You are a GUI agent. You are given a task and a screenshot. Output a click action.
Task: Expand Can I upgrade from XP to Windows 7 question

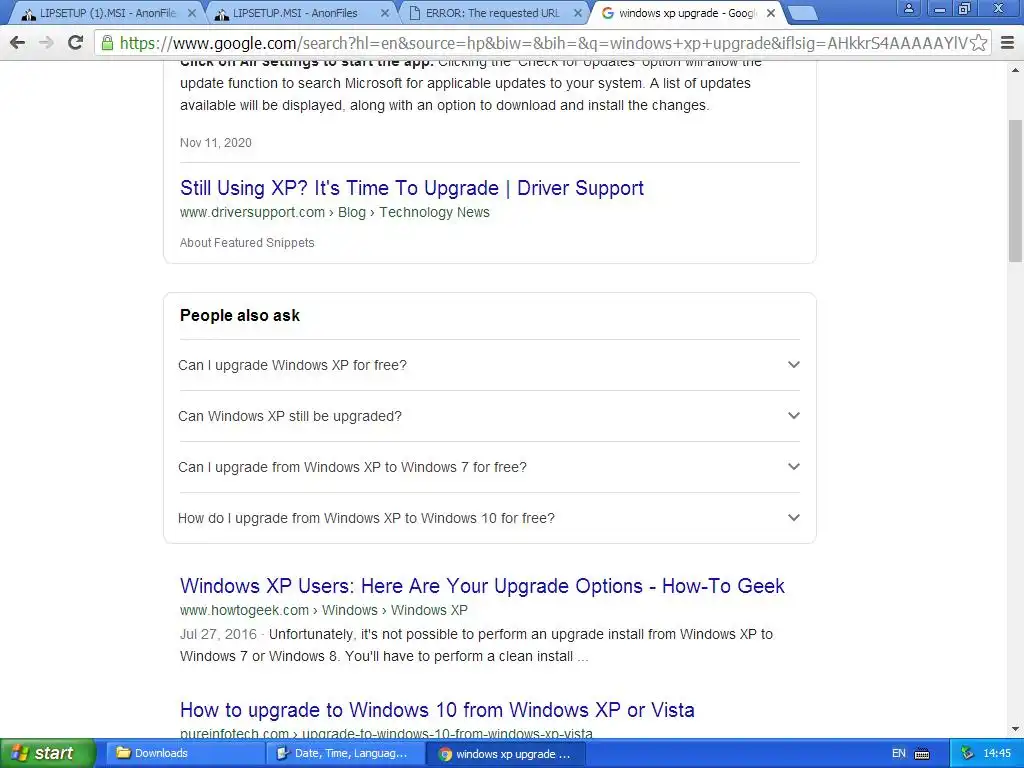click(x=489, y=467)
